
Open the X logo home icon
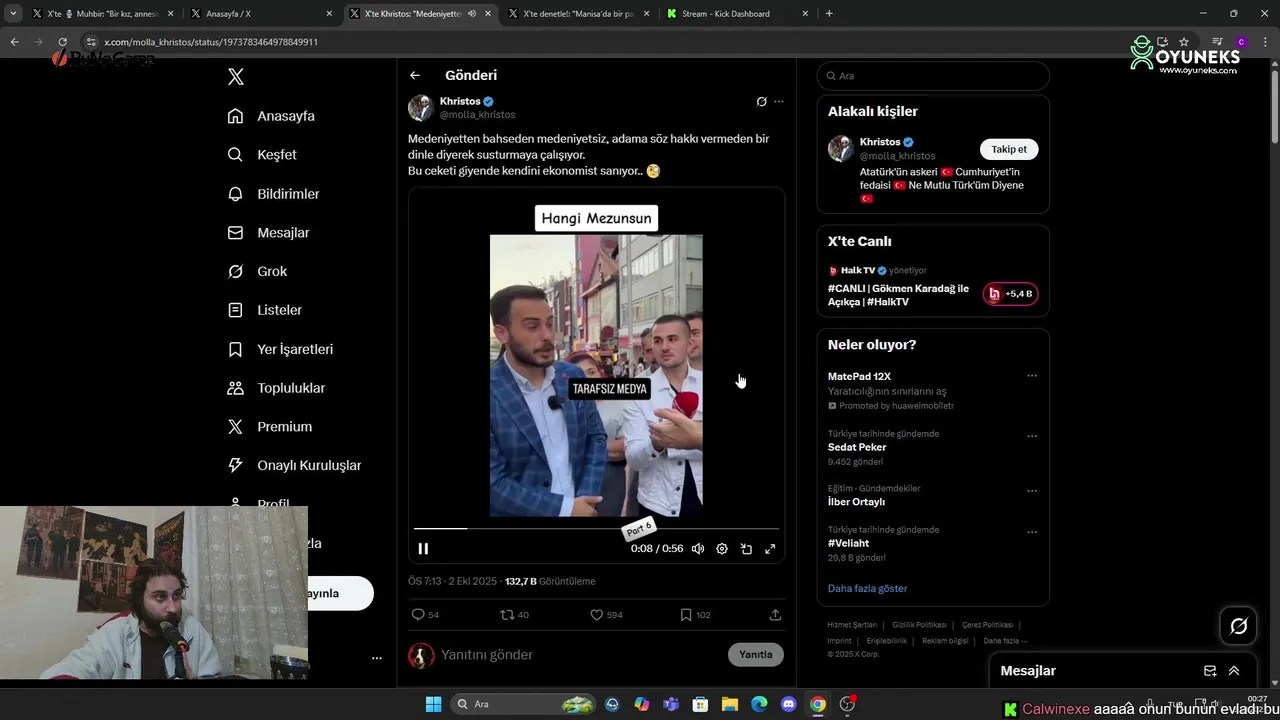pos(235,77)
